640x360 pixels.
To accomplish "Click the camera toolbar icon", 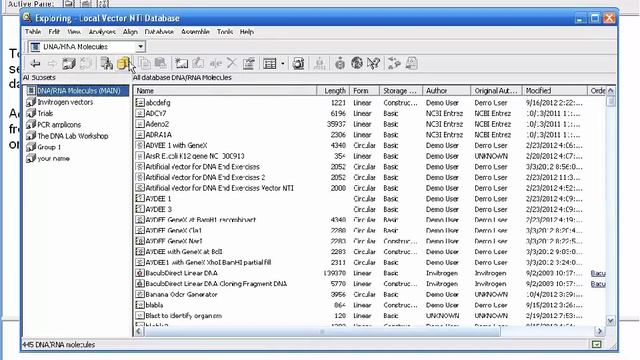I will click(x=298, y=63).
